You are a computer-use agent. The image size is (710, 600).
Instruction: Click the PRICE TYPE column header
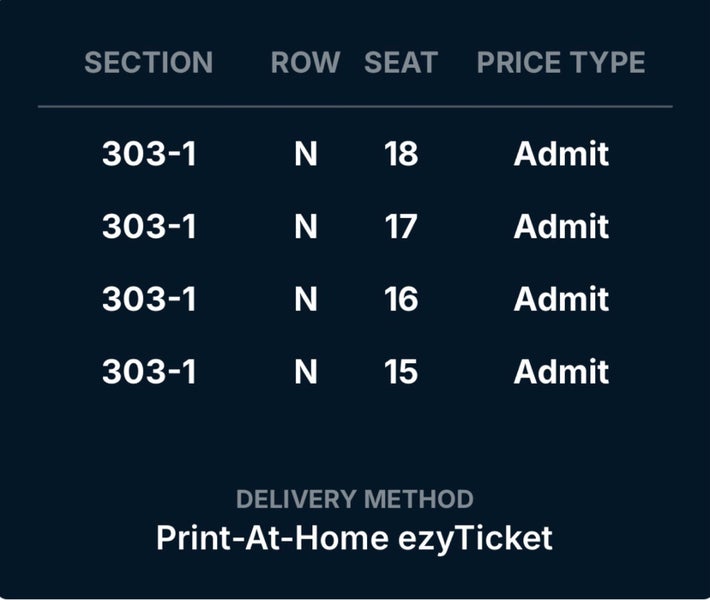click(x=560, y=62)
